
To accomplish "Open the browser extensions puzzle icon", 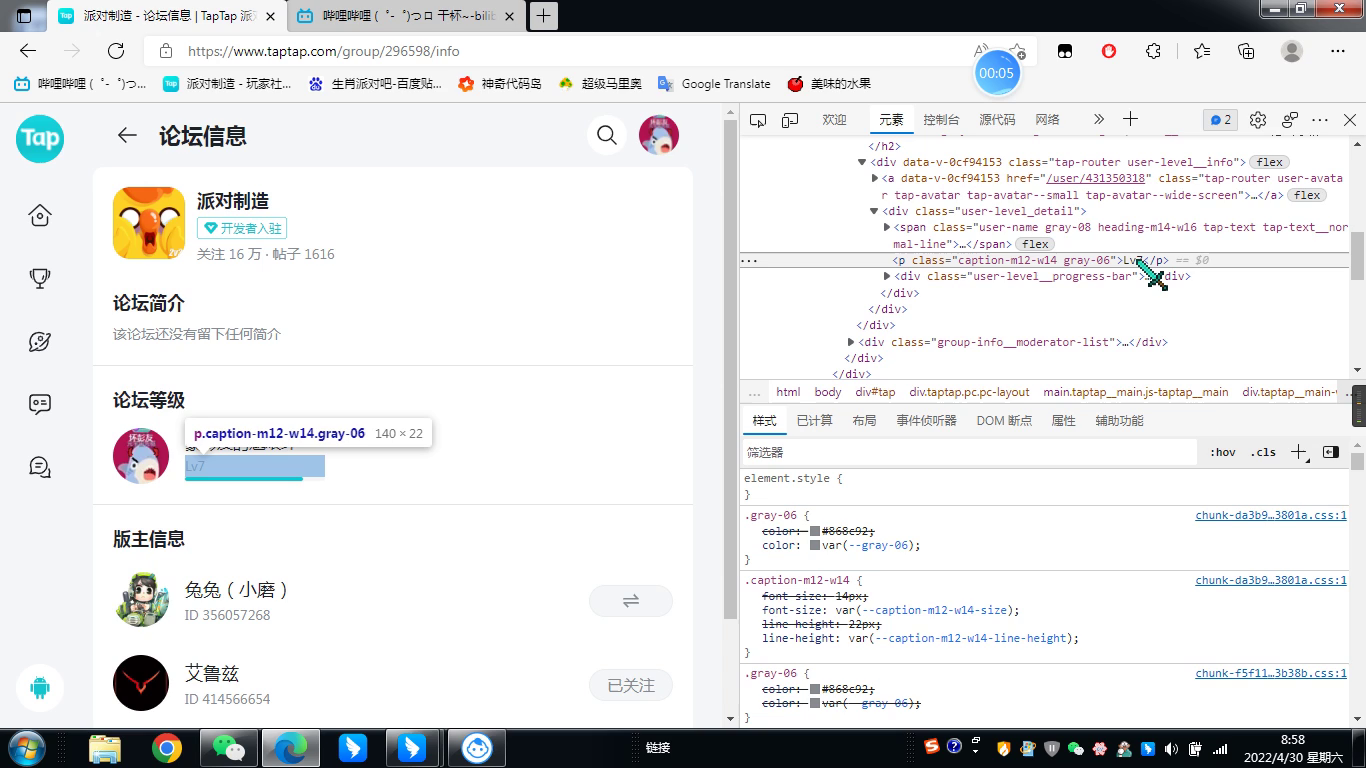I will (1153, 51).
